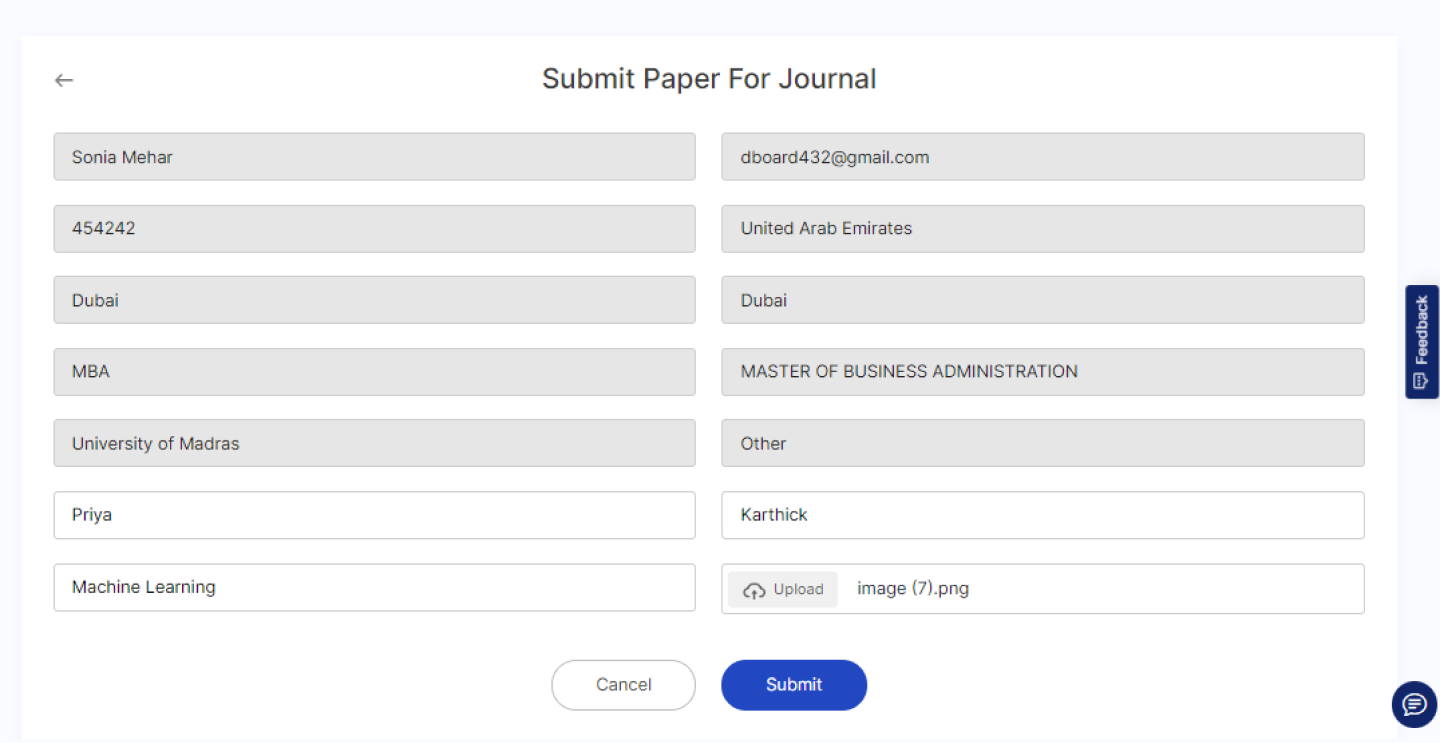Click the uploaded file name image (7).png
The image size is (1440, 743).
pyautogui.click(x=912, y=589)
